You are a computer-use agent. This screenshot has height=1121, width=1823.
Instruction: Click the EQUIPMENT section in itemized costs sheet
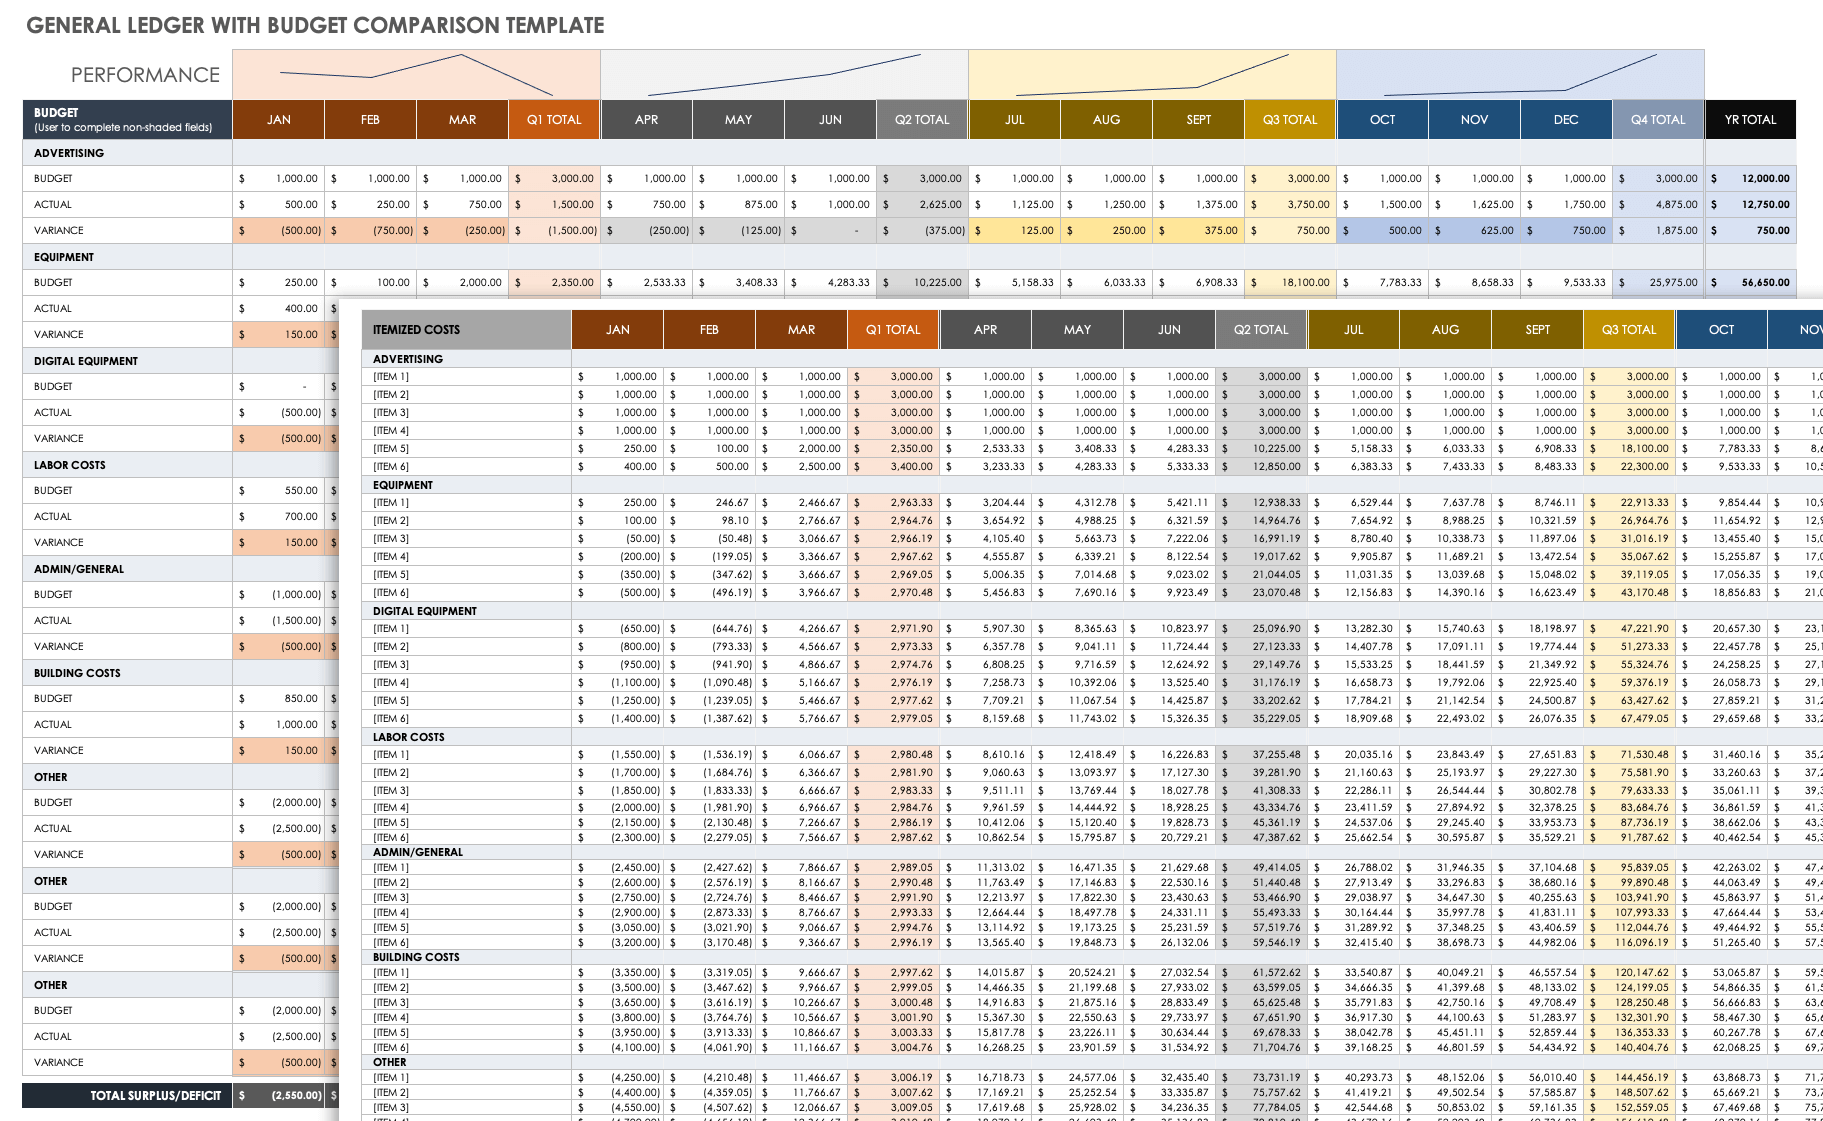(403, 485)
